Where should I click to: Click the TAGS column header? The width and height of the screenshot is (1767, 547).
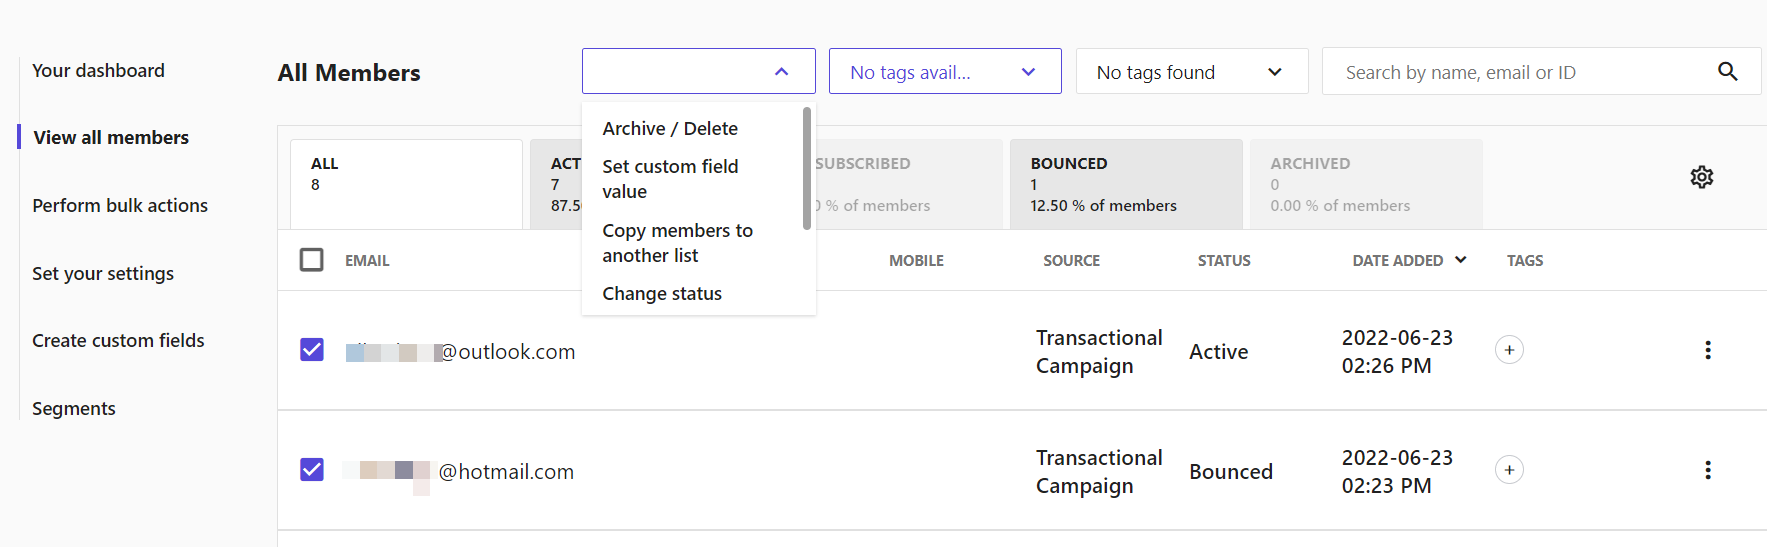[x=1525, y=260]
